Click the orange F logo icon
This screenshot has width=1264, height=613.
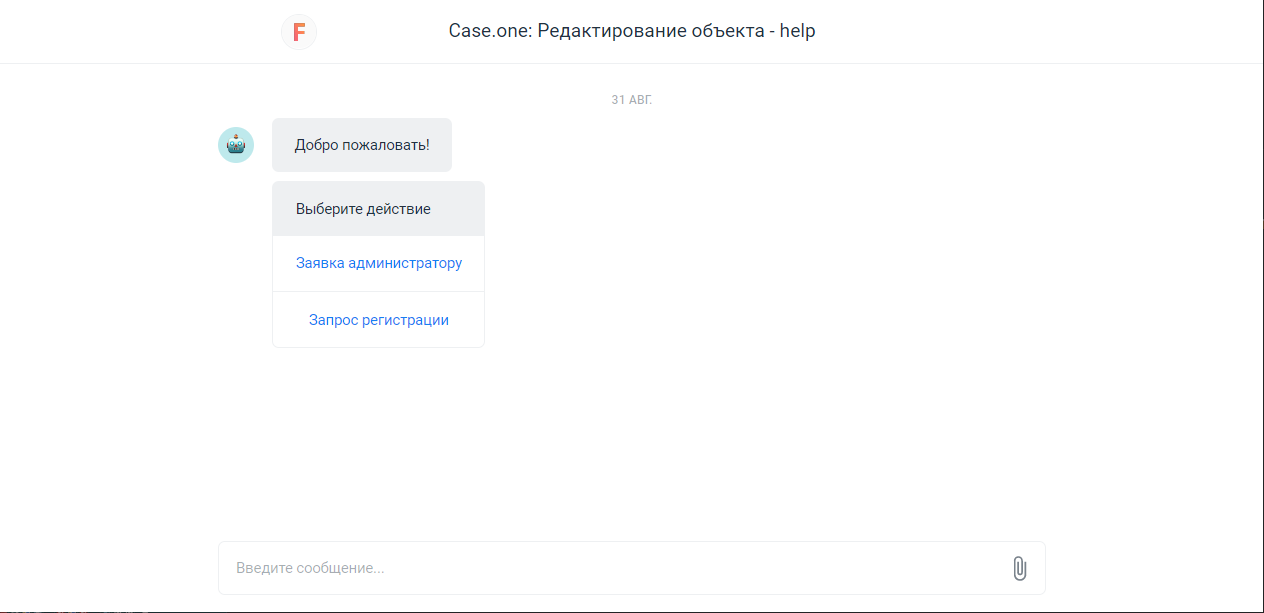click(299, 32)
